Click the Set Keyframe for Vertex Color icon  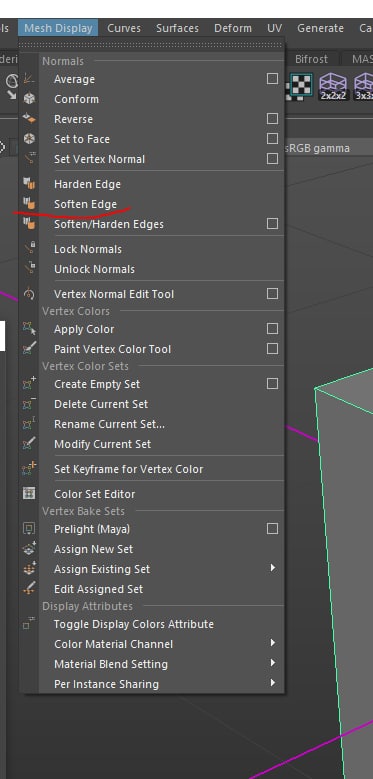coord(29,469)
